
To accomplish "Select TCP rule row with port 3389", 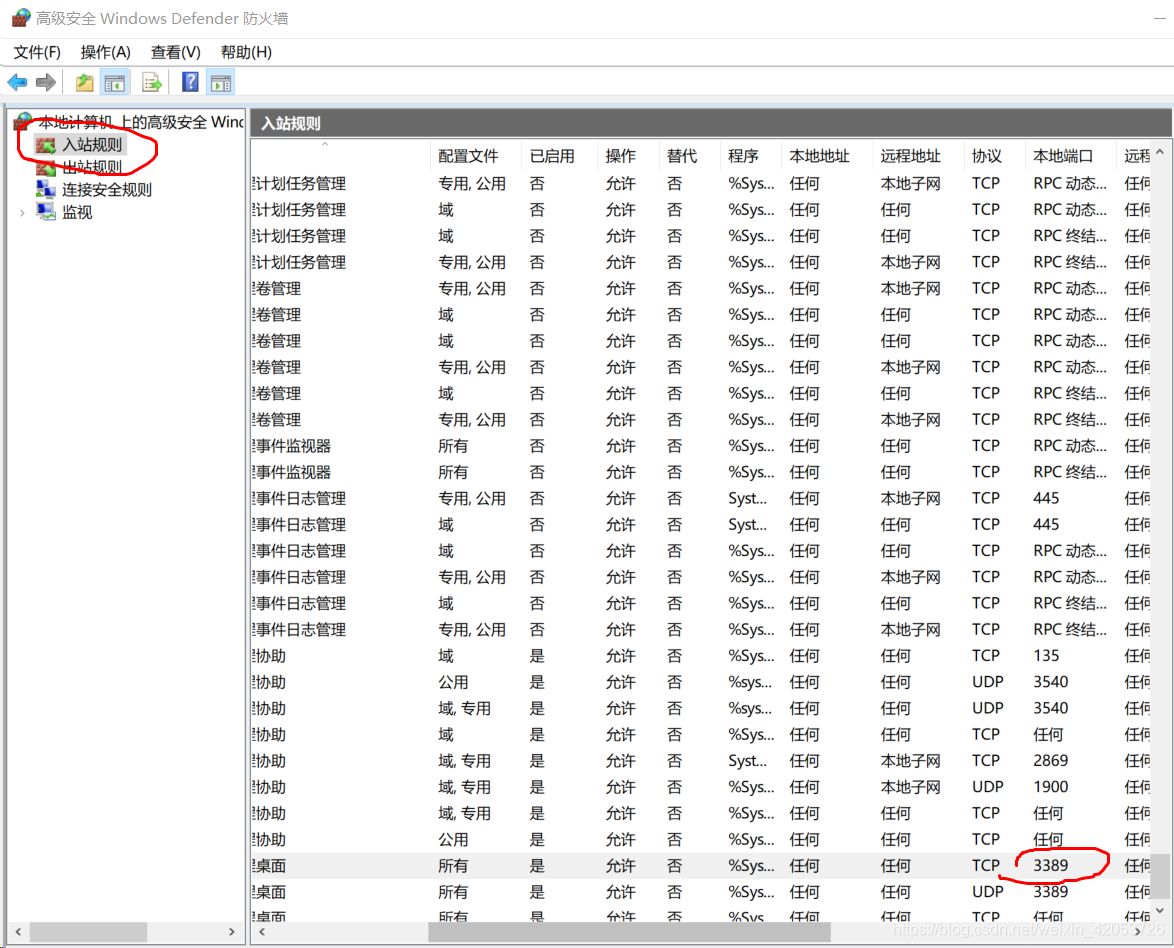I will 702,866.
